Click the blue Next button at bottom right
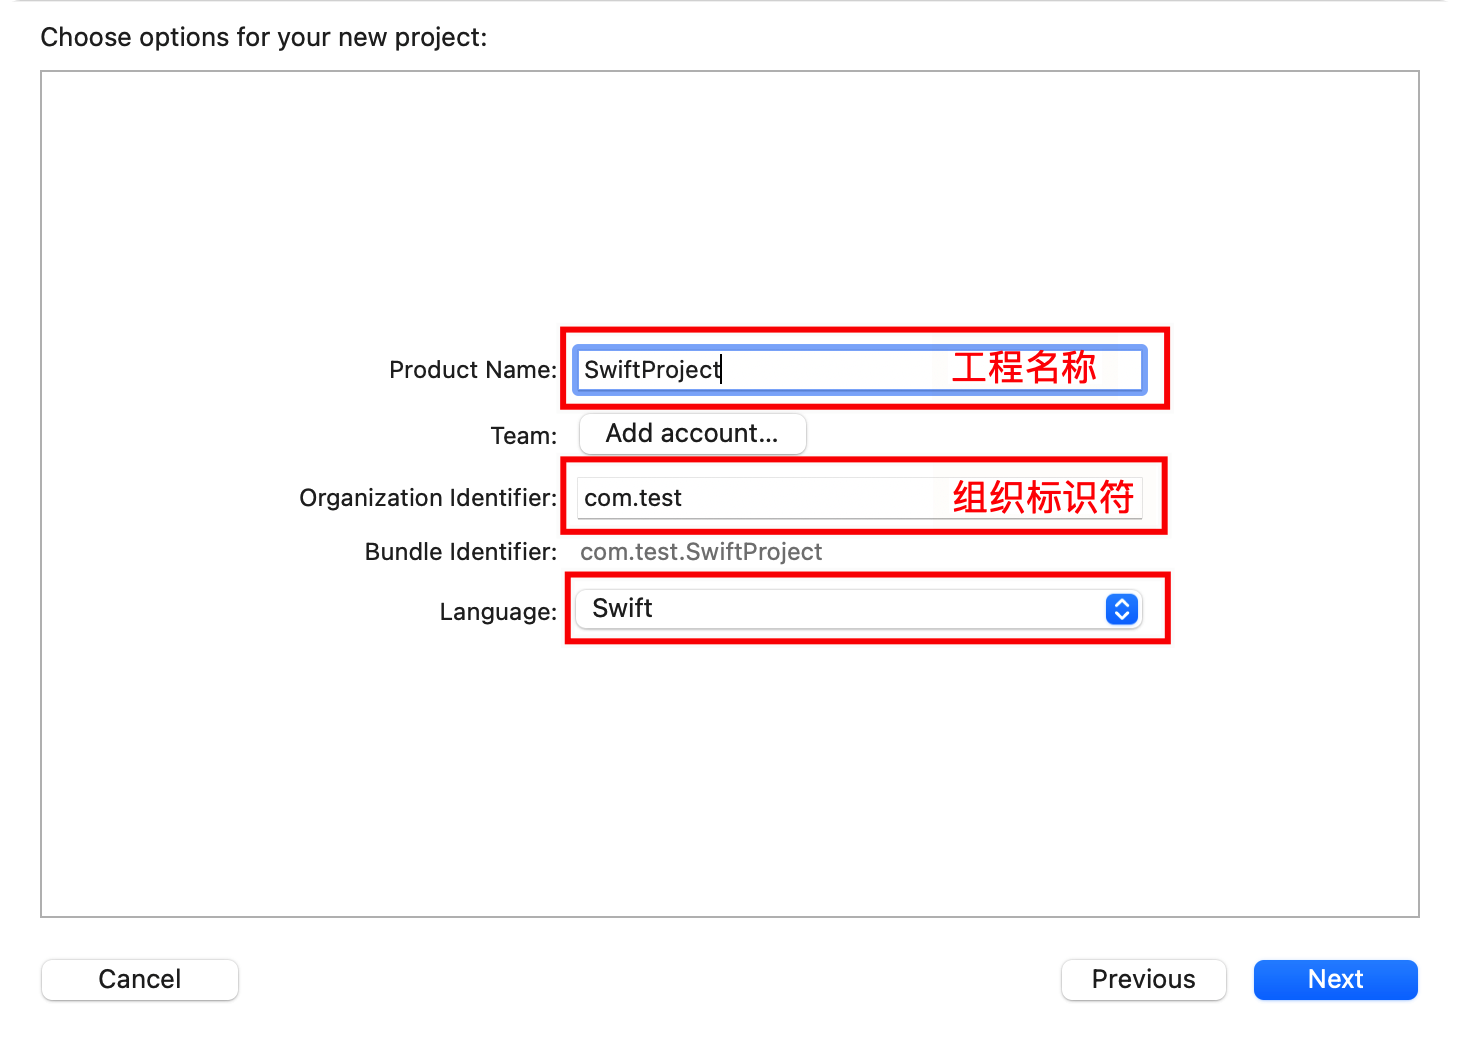This screenshot has width=1460, height=1040. [1335, 979]
